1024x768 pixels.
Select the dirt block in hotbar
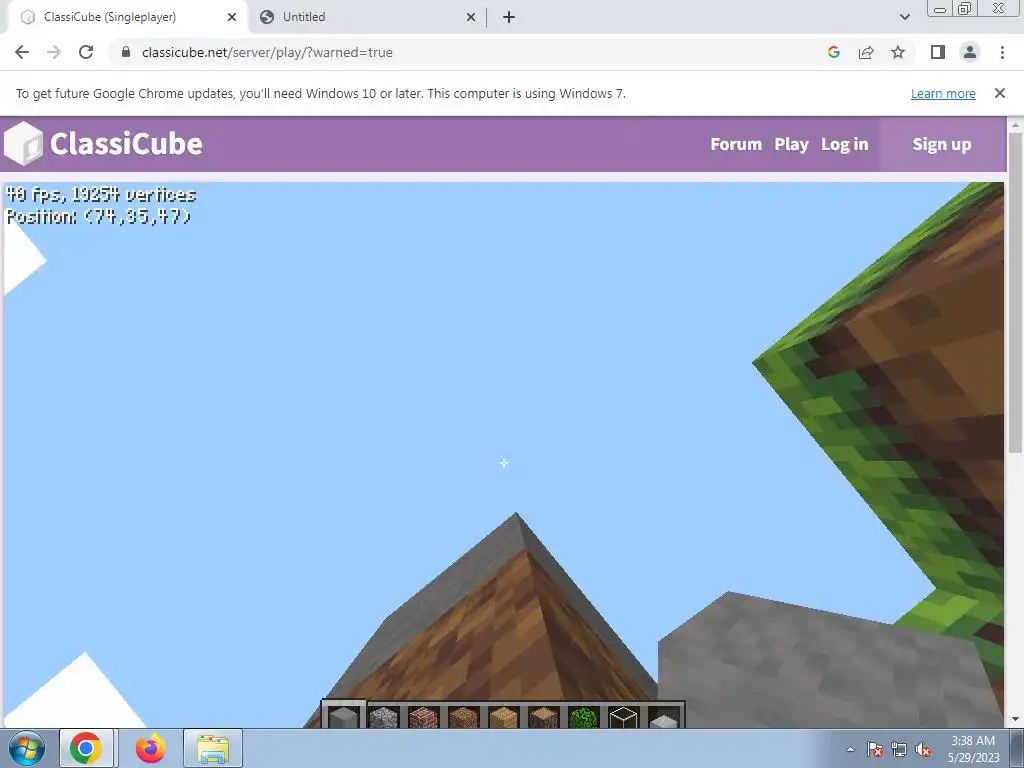[x=464, y=718]
